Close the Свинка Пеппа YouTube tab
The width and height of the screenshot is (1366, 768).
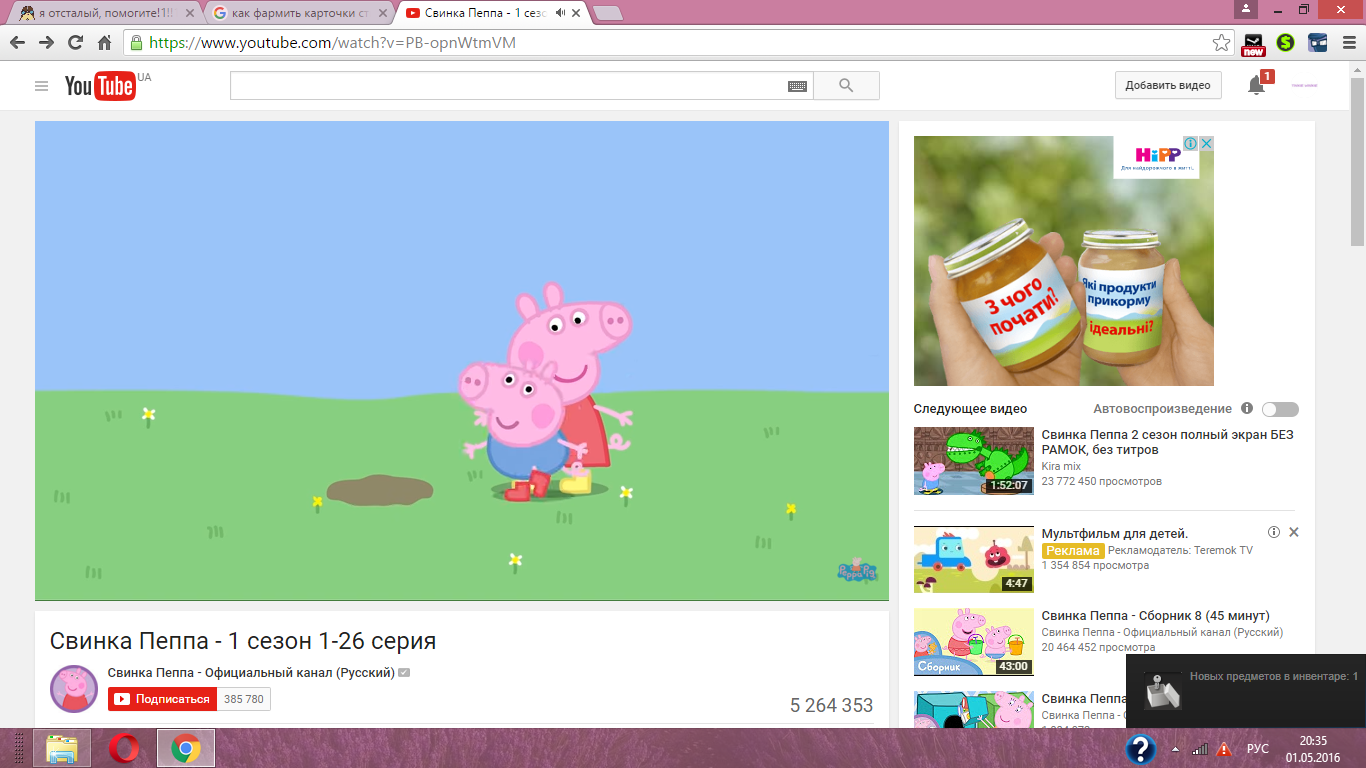[x=575, y=13]
